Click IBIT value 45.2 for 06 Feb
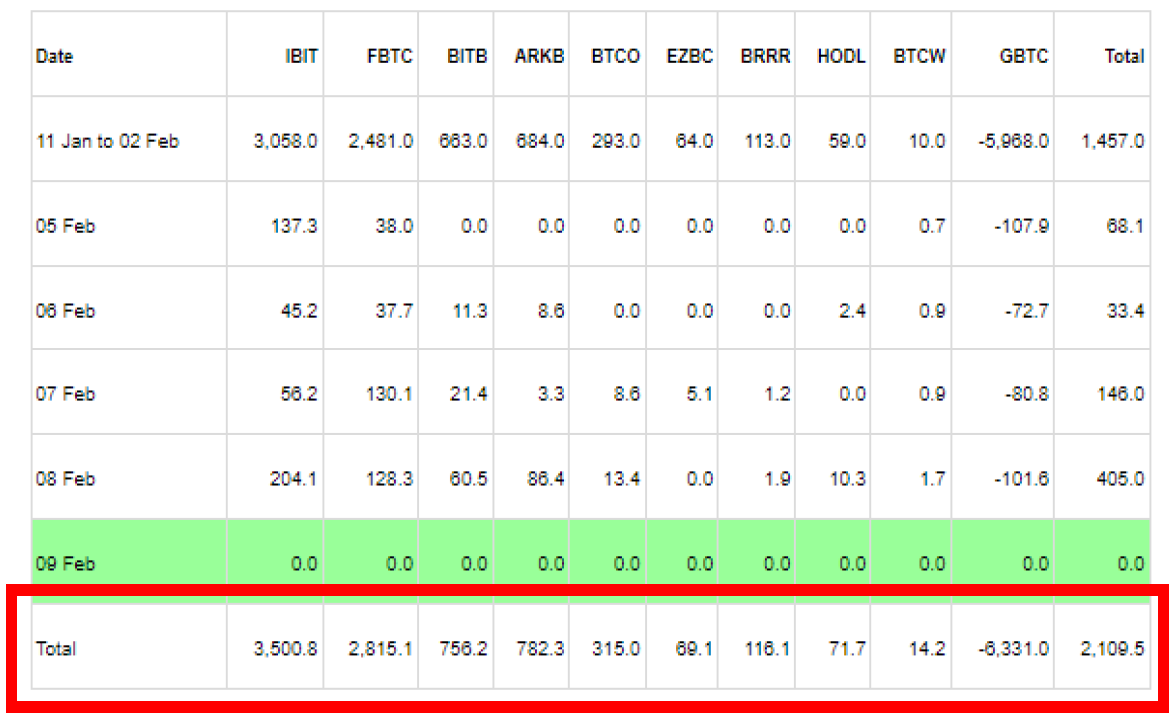Screen dimensions: 1173x718 click(x=299, y=310)
